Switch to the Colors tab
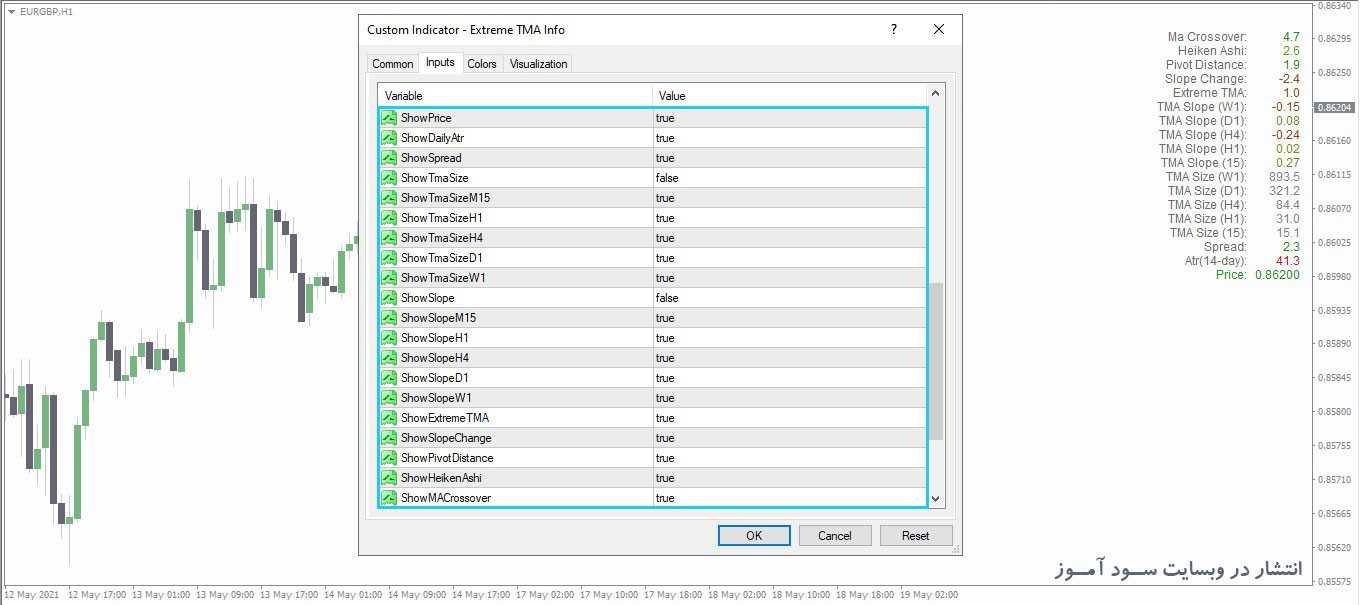 pos(482,64)
